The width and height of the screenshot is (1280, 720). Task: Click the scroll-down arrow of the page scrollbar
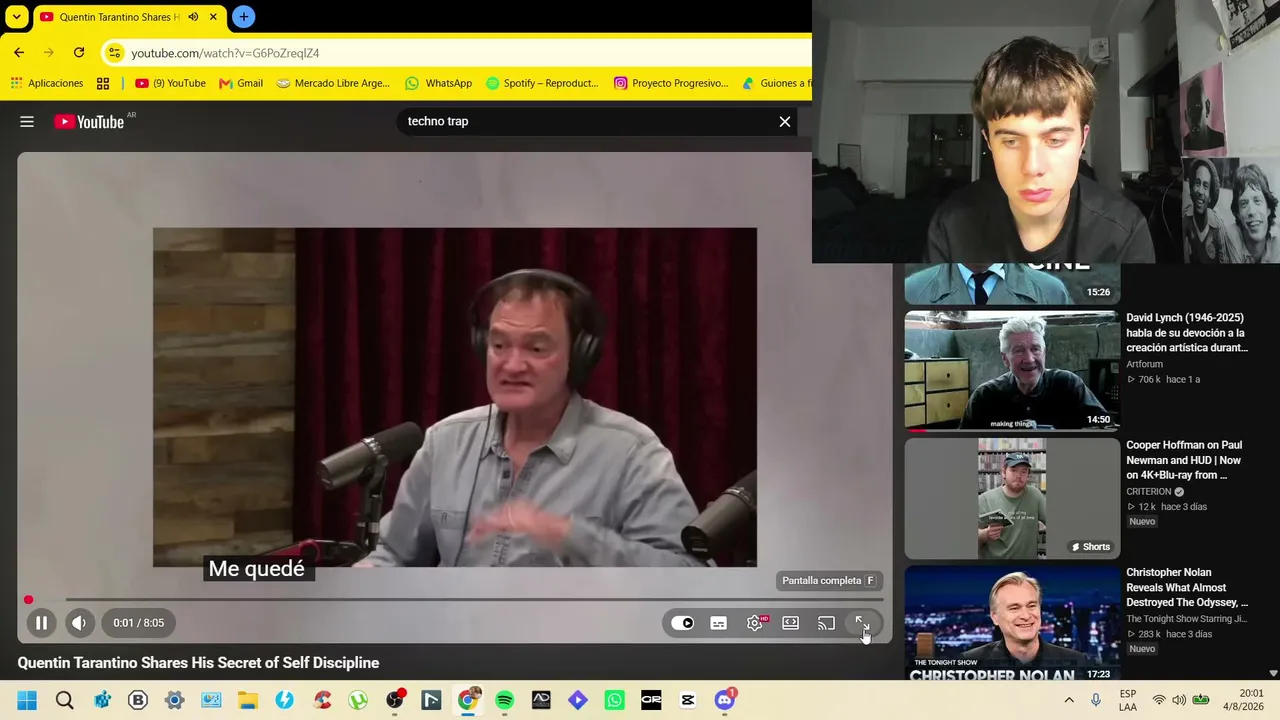coord(1273,674)
